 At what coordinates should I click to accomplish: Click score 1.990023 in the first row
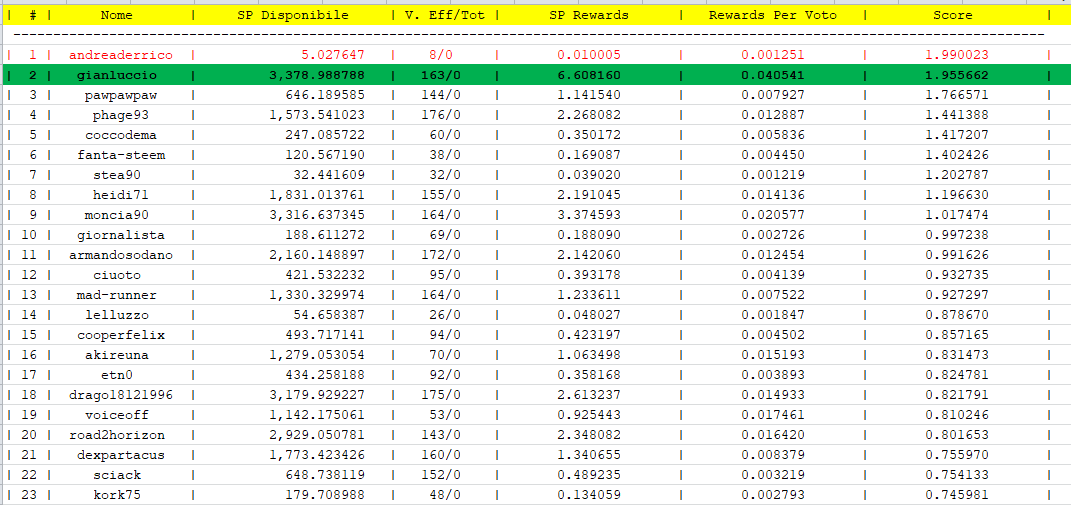tap(956, 55)
